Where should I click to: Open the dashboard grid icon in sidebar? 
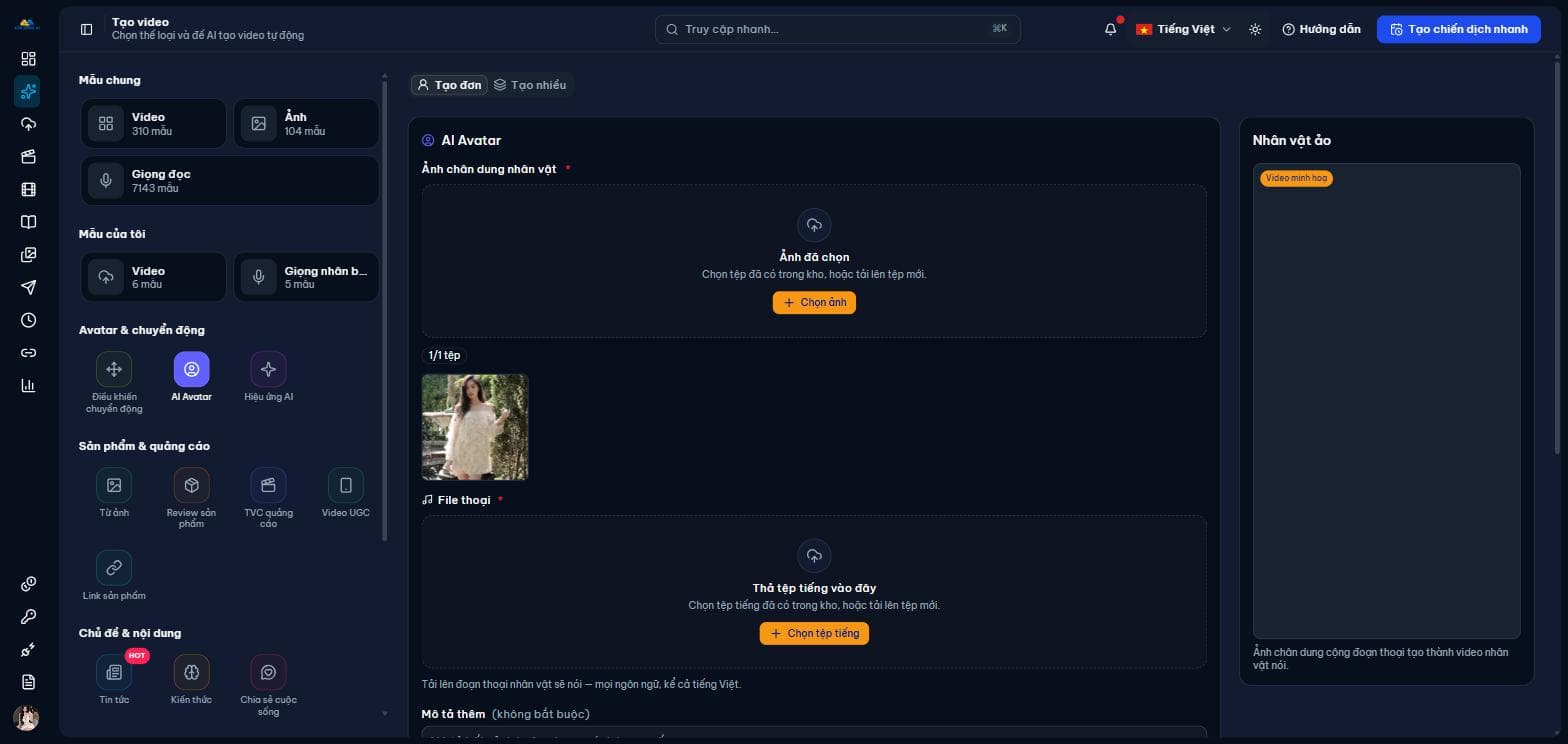coord(28,59)
